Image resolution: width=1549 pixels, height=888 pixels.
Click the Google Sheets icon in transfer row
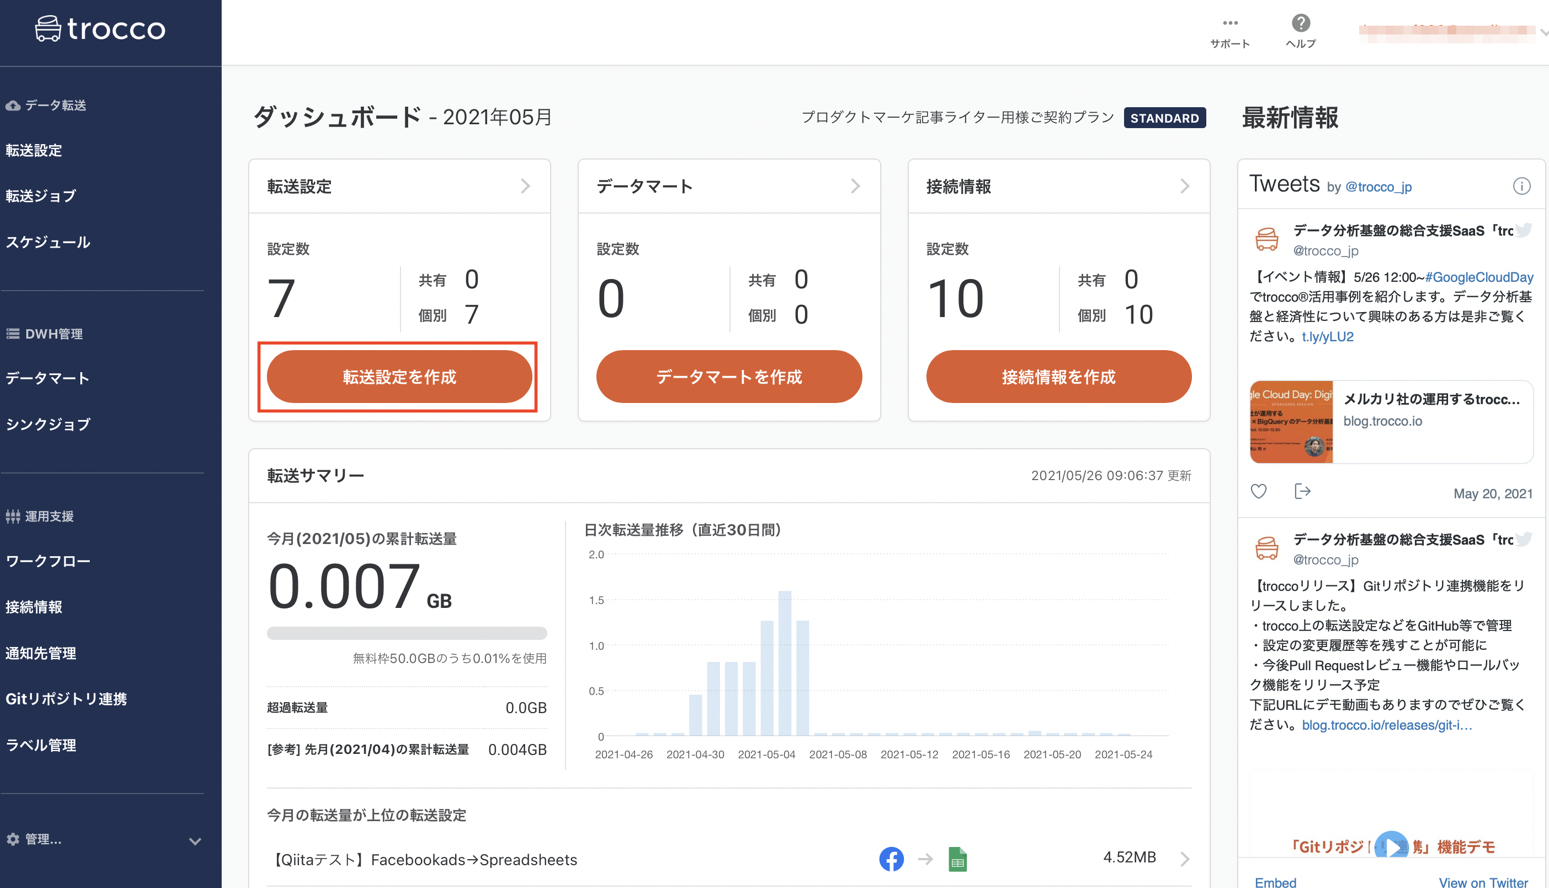(x=957, y=859)
